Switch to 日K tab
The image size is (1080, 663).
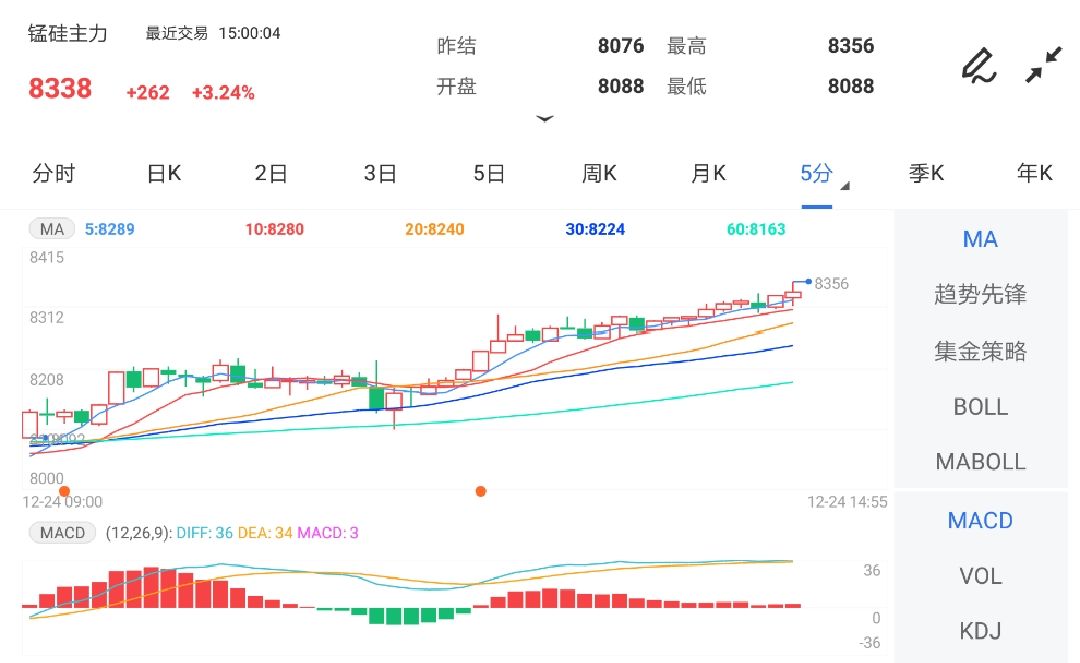coord(164,173)
